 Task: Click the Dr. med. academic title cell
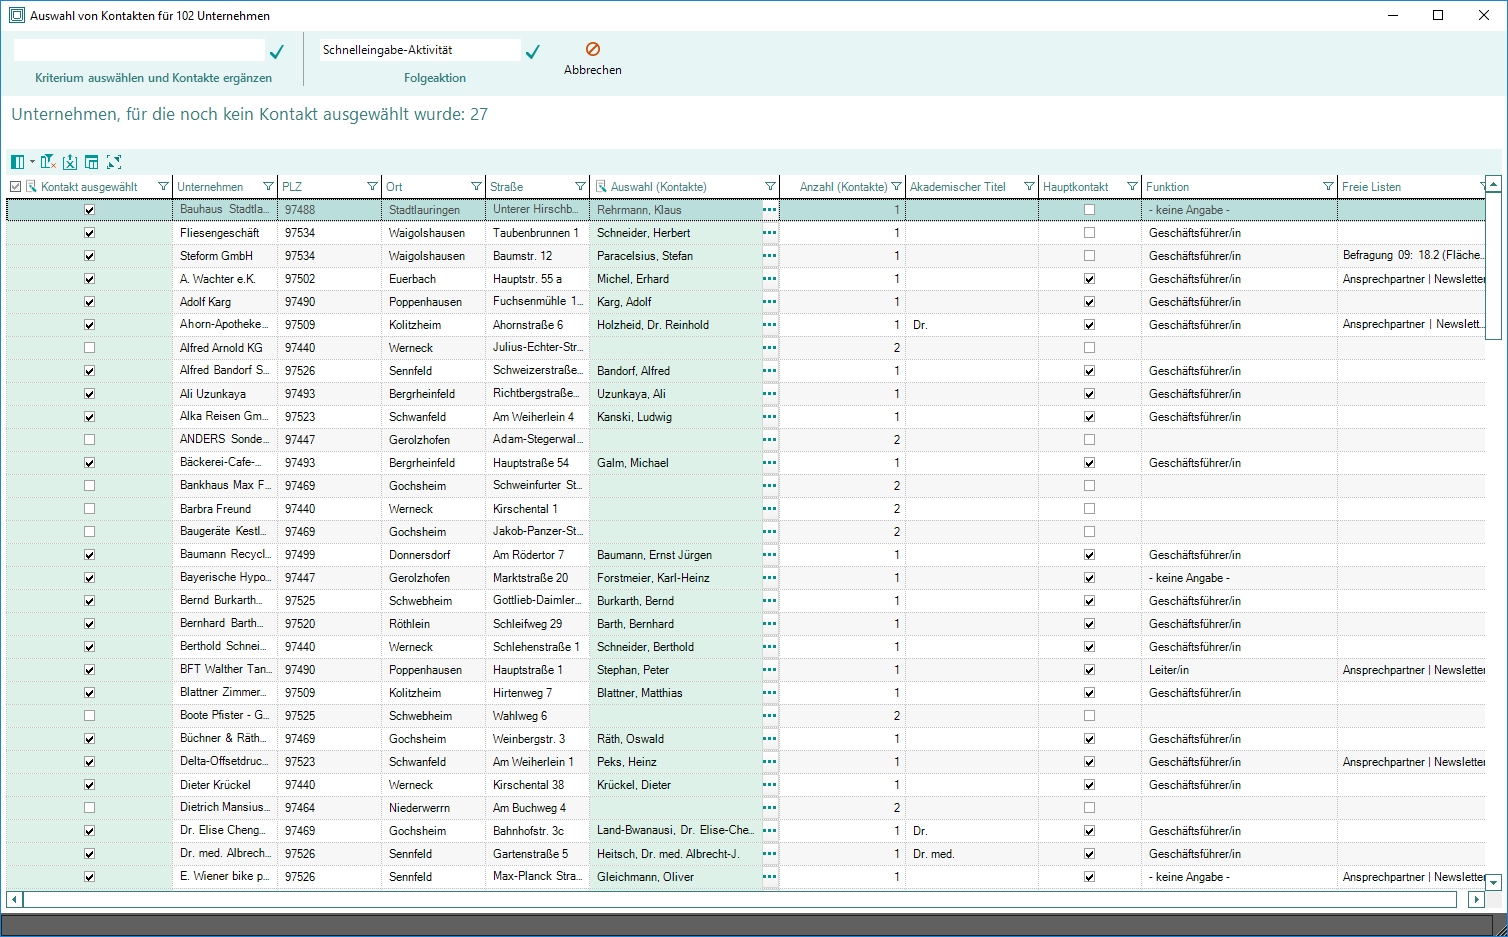[972, 854]
